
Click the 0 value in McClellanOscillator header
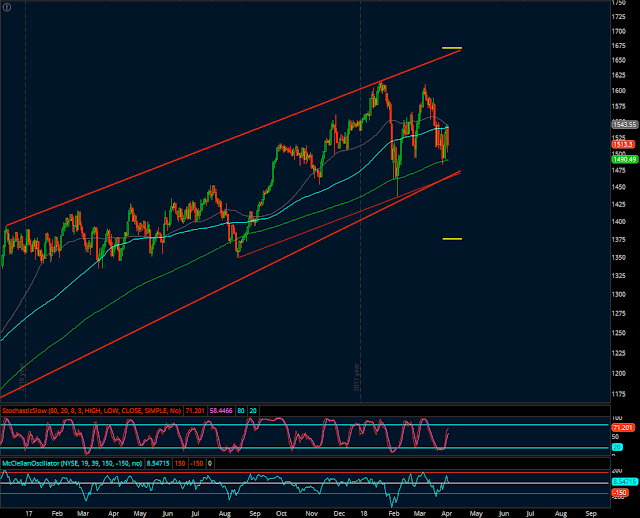[x=210, y=463]
